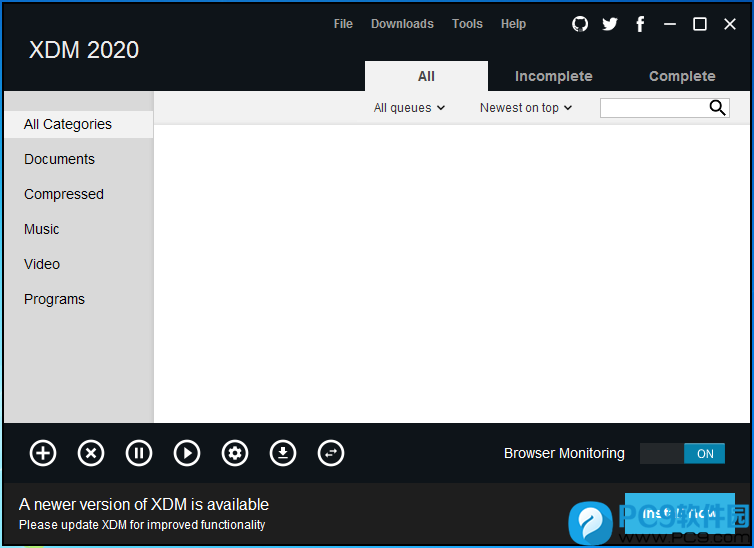Screen dimensions: 754x548
Task: Open video downloader arrow-down icon
Action: pyautogui.click(x=283, y=453)
